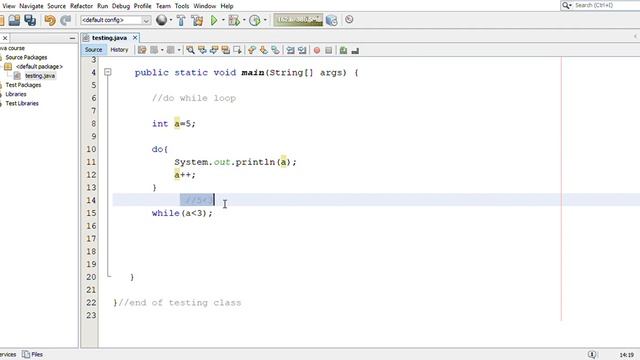Select Source Packages in project tree
This screenshot has height=360, width=640.
(26, 58)
